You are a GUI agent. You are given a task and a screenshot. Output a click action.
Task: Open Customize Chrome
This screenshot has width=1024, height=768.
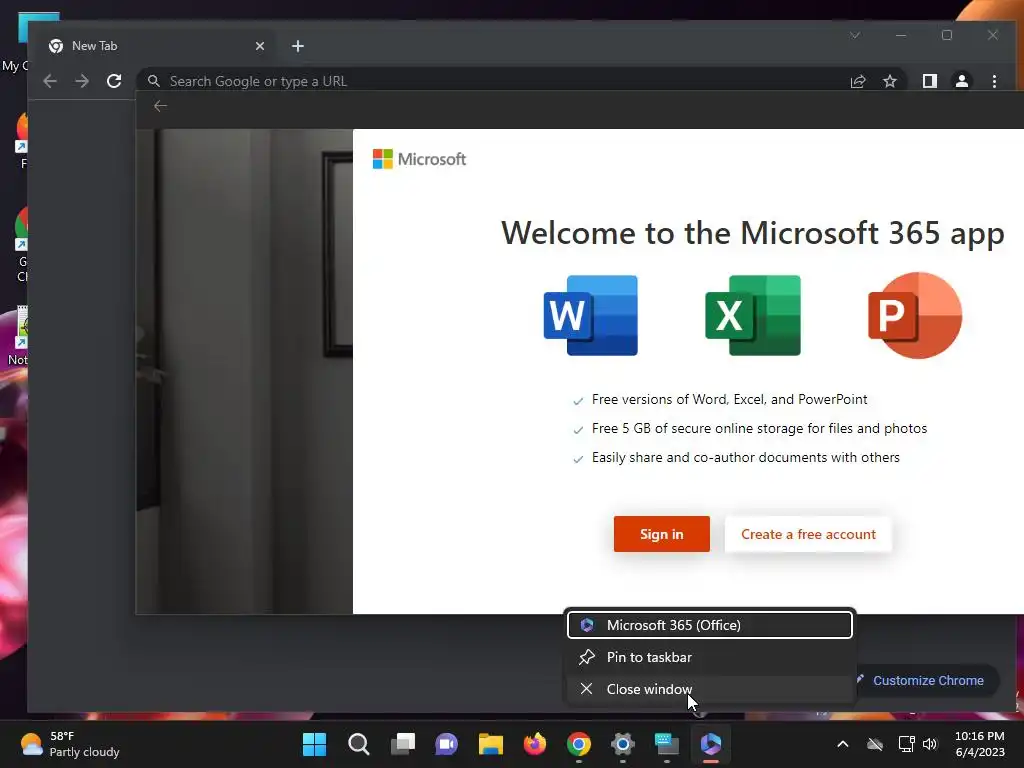[926, 680]
